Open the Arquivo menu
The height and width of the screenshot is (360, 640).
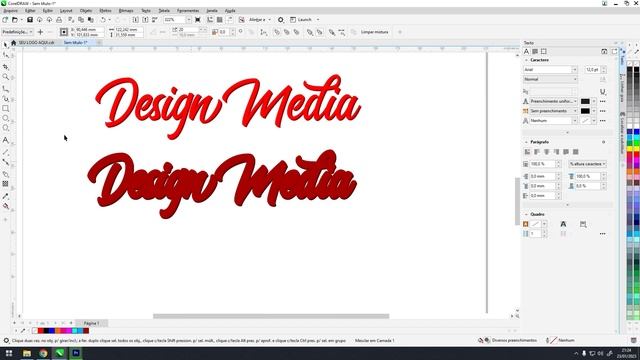click(x=10, y=11)
